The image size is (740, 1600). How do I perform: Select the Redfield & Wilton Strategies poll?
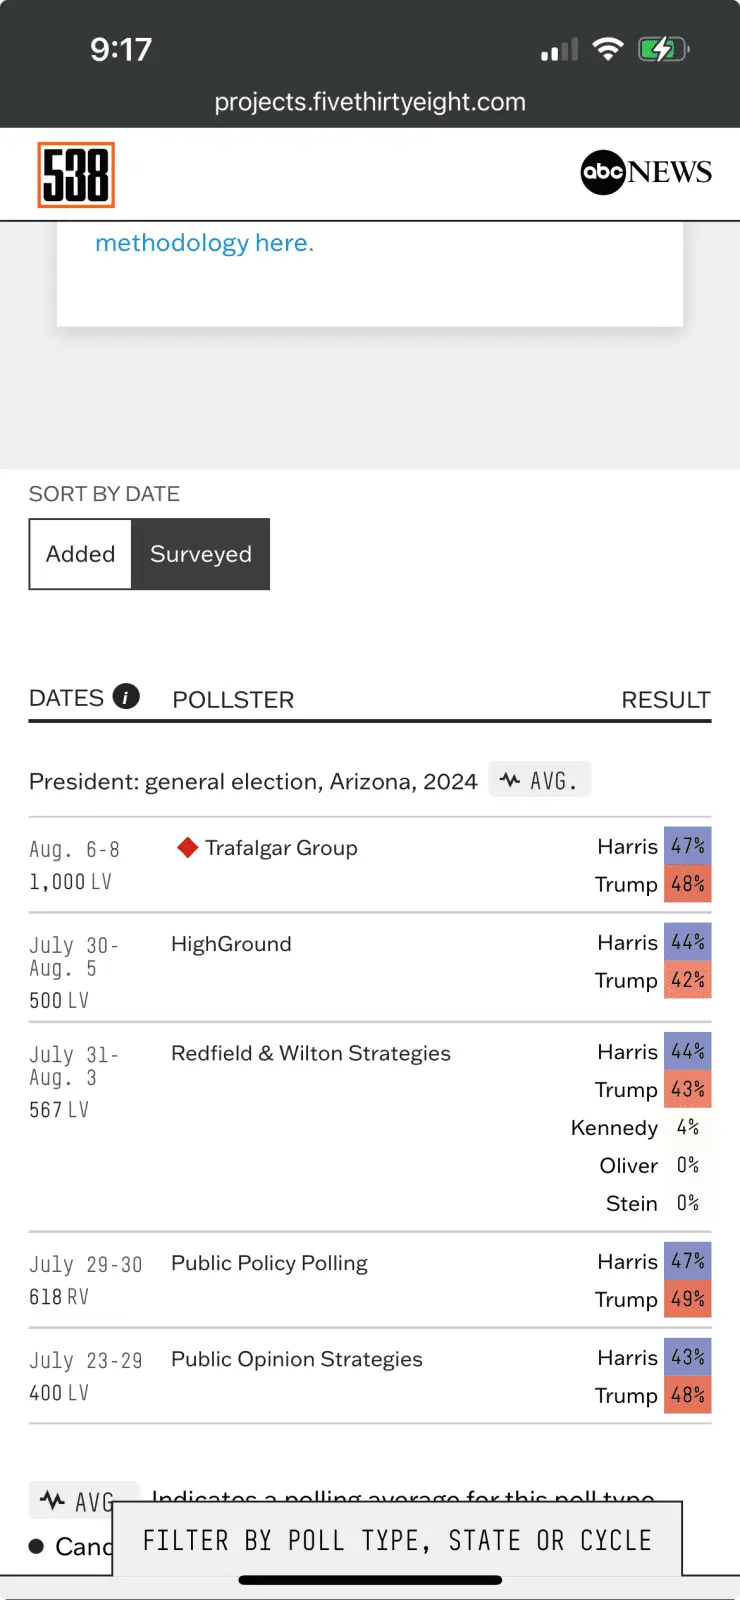point(310,1053)
